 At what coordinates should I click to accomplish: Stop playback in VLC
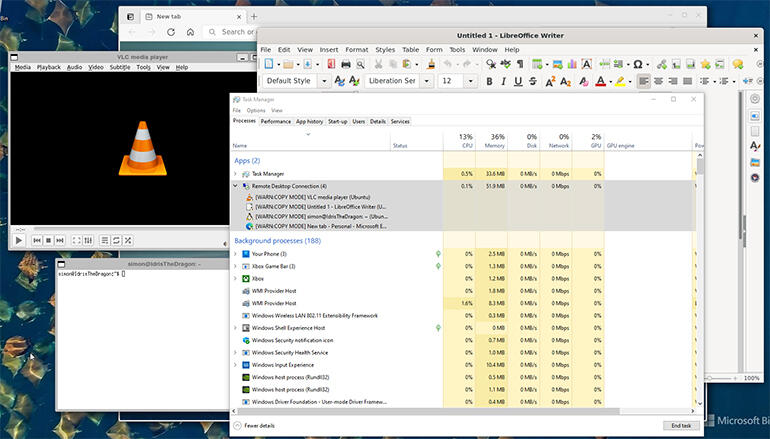coord(48,240)
